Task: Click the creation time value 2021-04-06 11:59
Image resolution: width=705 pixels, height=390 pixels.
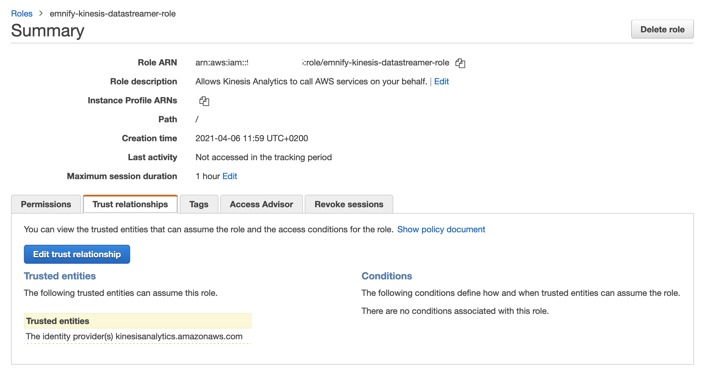Action: tap(252, 138)
